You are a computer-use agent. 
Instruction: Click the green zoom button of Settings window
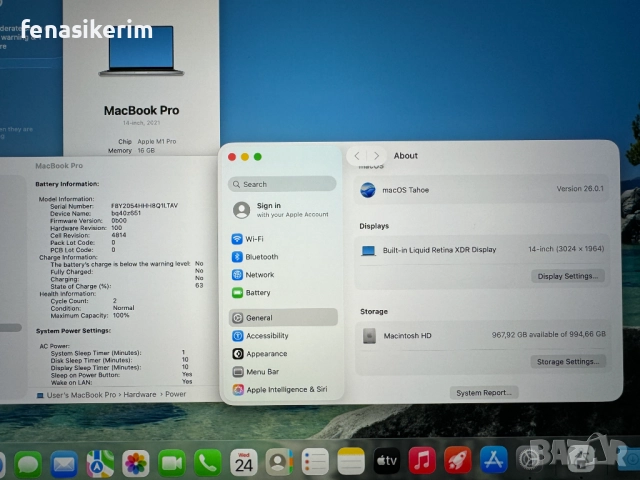pyautogui.click(x=258, y=157)
